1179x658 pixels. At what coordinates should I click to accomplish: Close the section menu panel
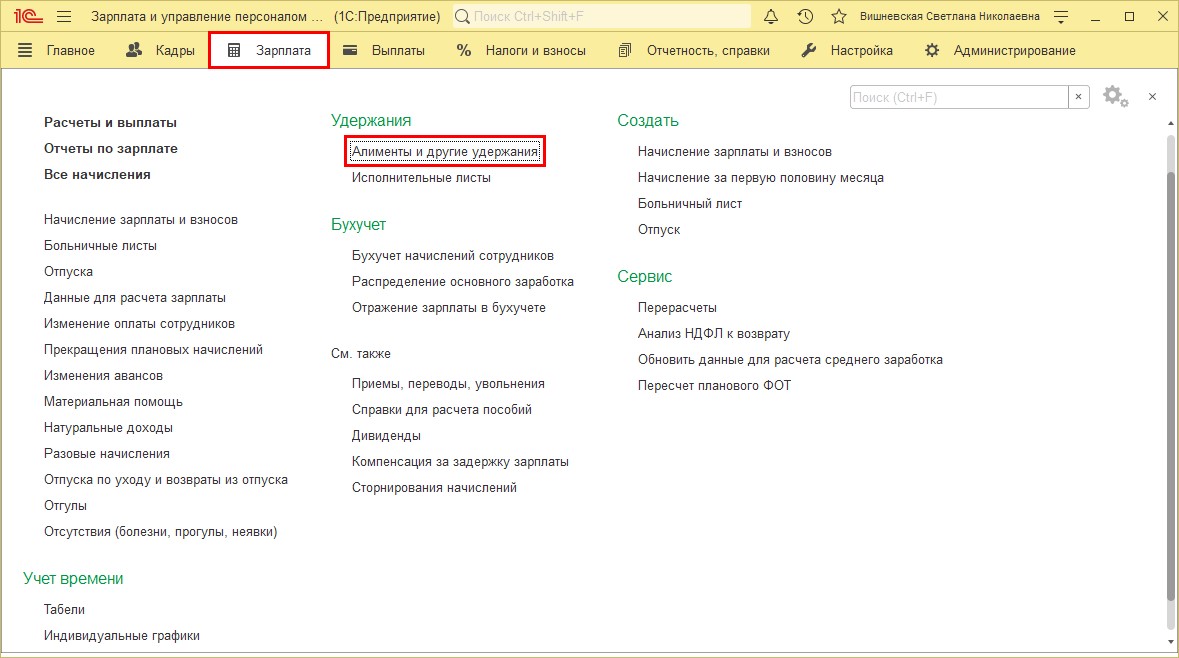[1152, 97]
